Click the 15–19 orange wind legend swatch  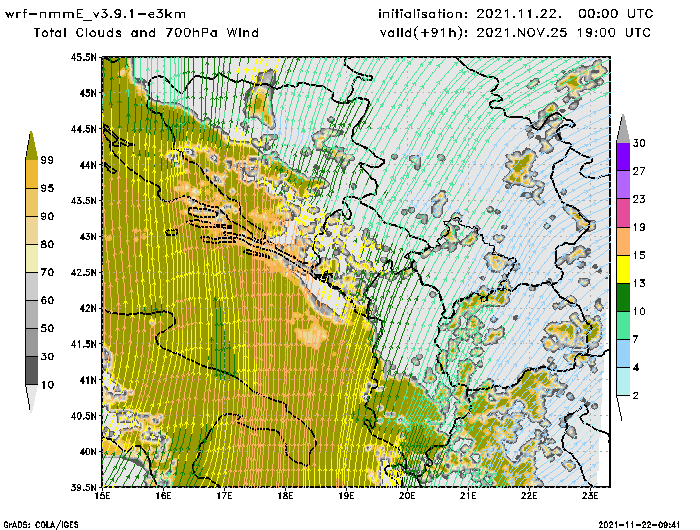623,241
